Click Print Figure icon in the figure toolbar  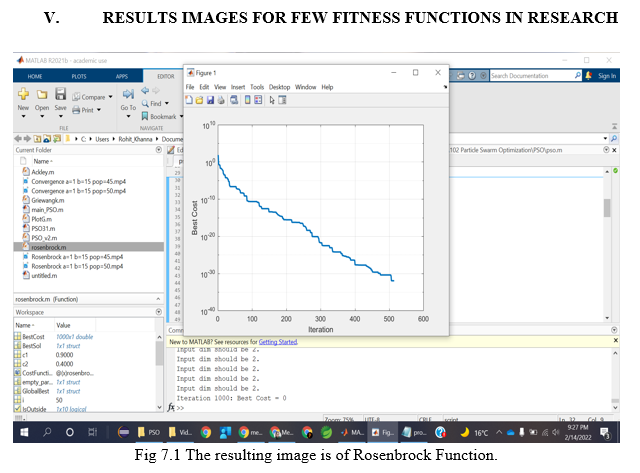click(x=220, y=100)
